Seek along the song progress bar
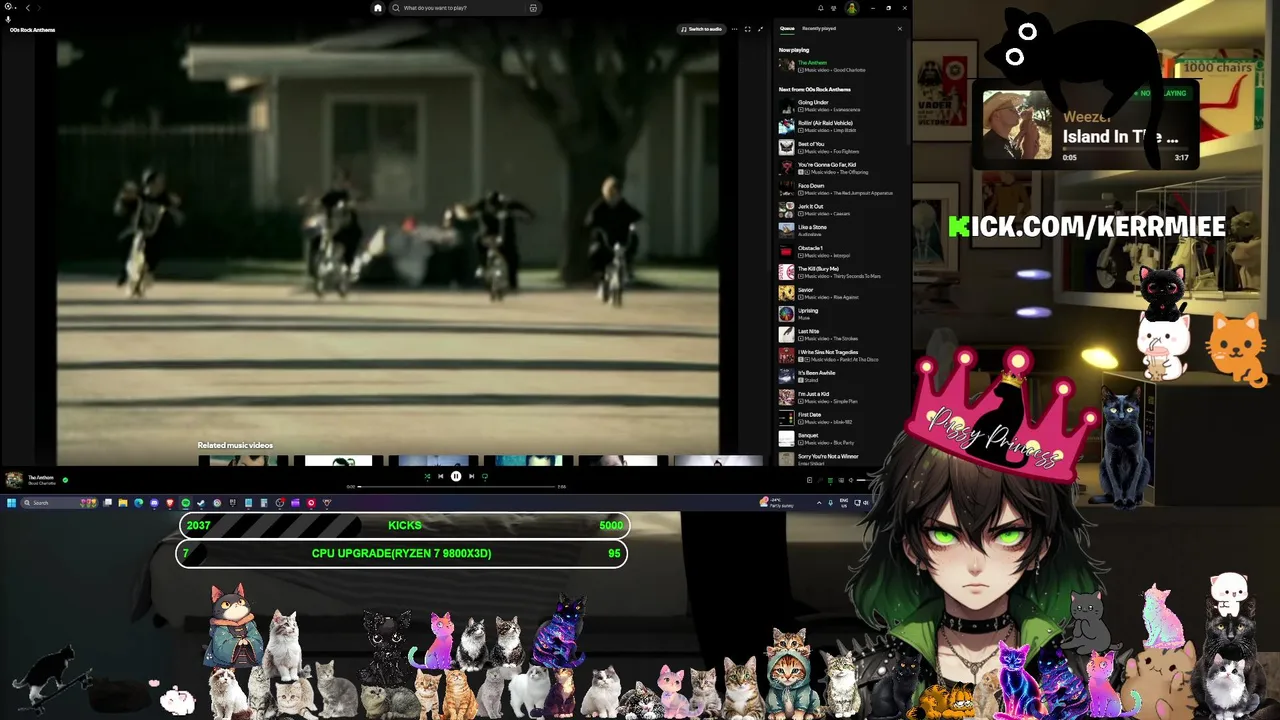The image size is (1280, 720). 456,487
